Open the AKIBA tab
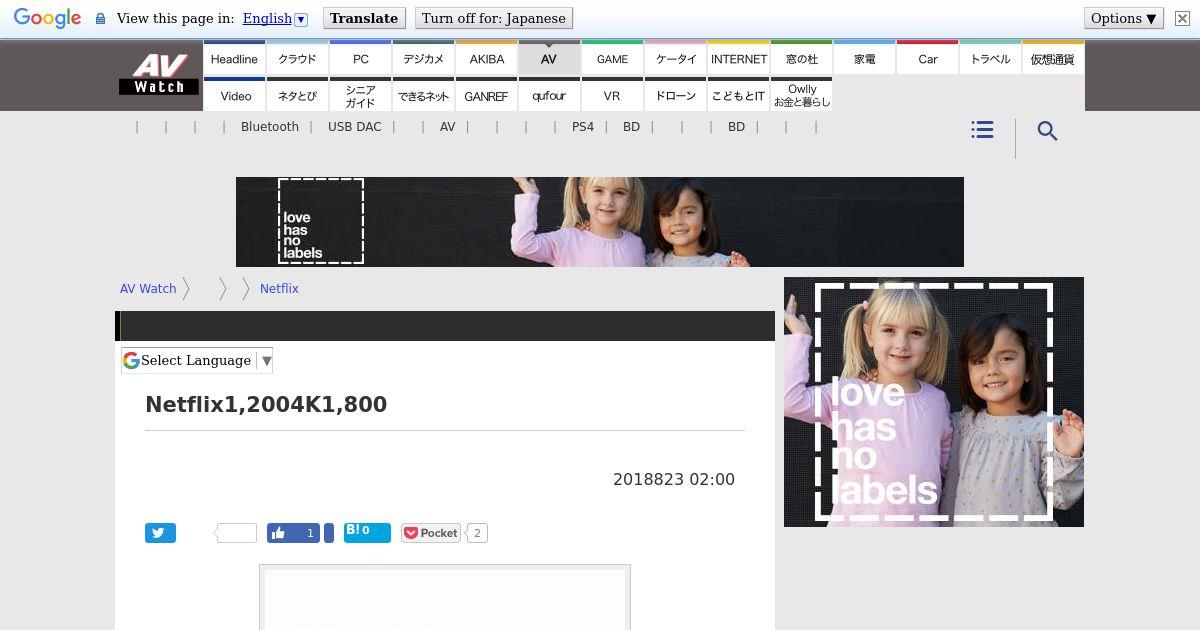Image resolution: width=1200 pixels, height=630 pixels. click(x=486, y=58)
